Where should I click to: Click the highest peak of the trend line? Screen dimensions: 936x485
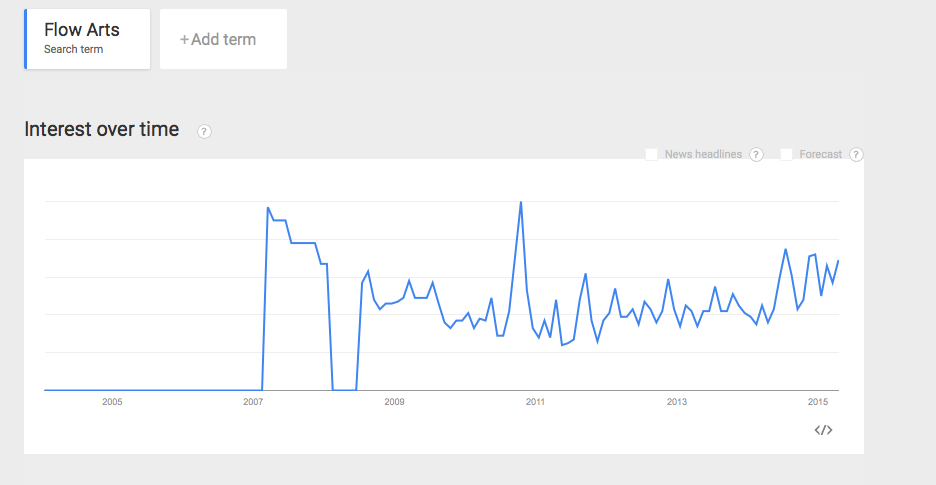pos(521,202)
